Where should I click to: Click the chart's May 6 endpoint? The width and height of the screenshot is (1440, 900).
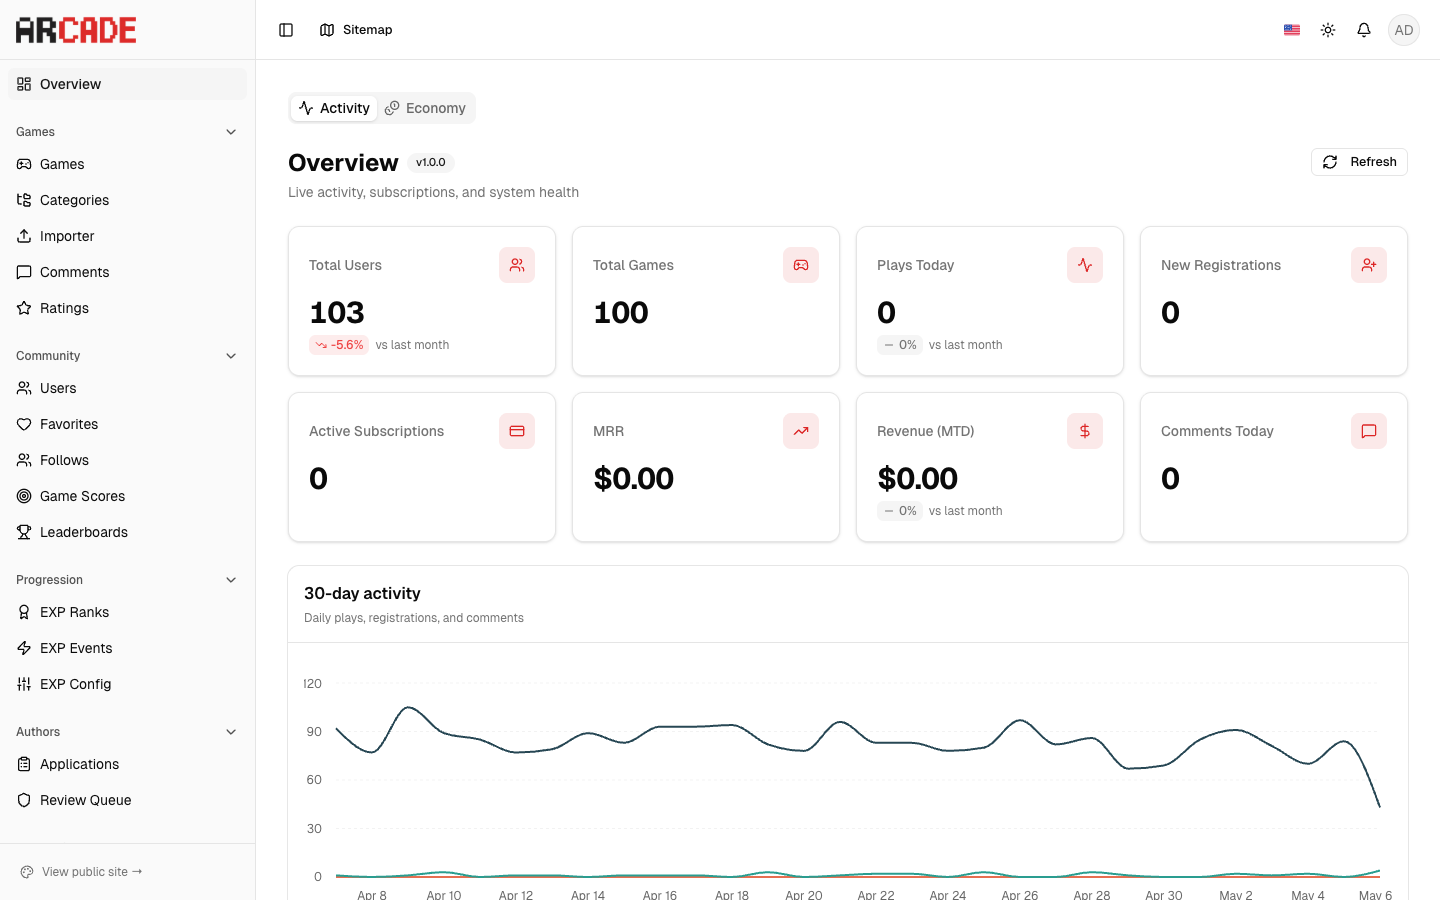tap(1380, 806)
